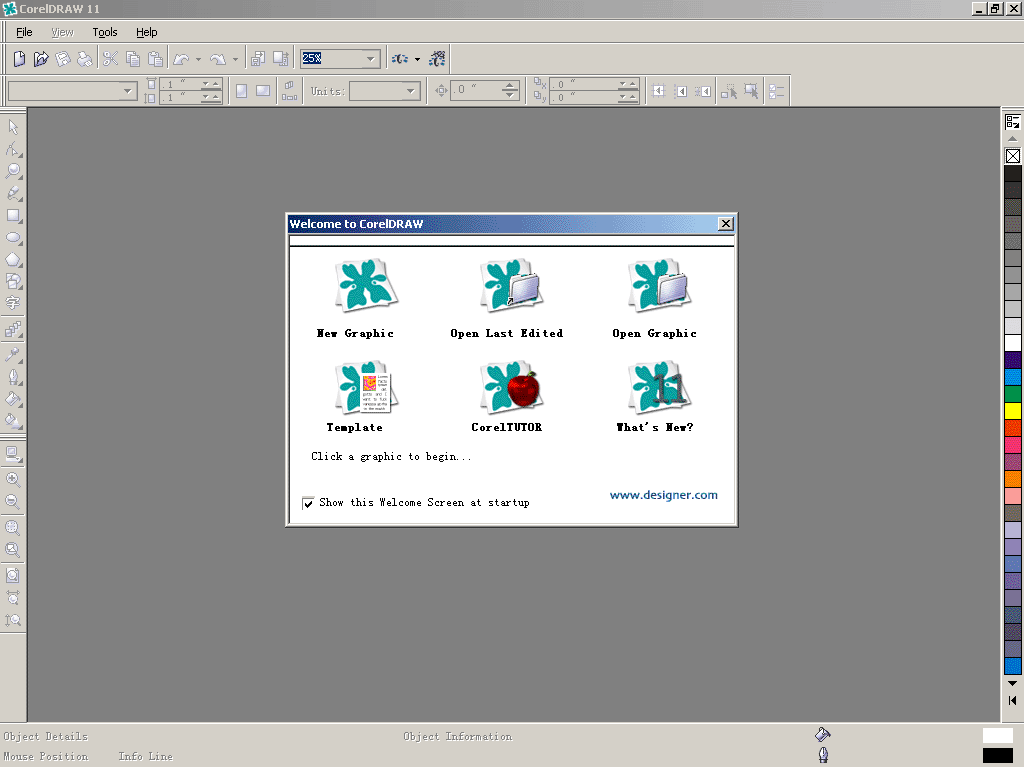This screenshot has width=1024, height=768.
Task: Open the Help menu
Action: 146,32
